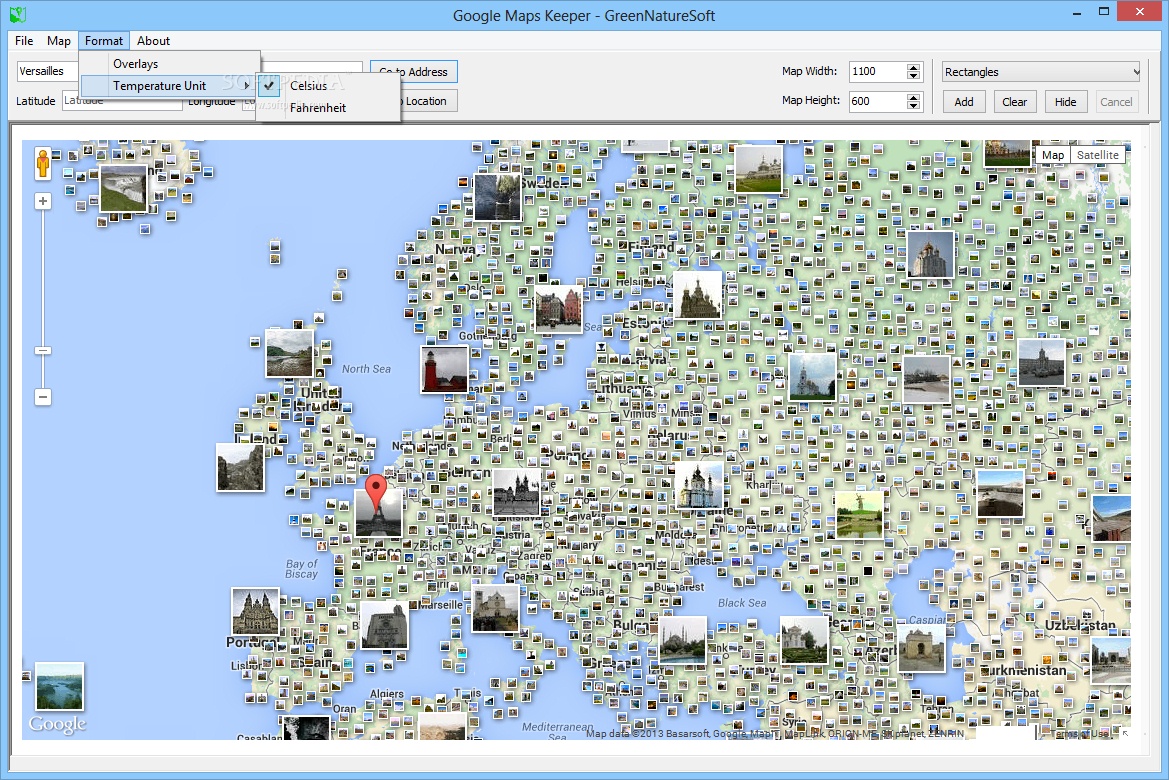Click the Google logo on map
1169x780 pixels.
coord(58,724)
